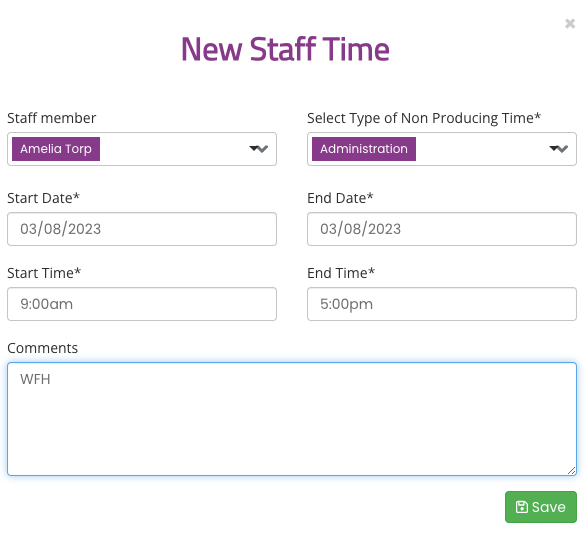Click the floppy disk icon on Save
The height and width of the screenshot is (535, 586).
click(x=521, y=507)
